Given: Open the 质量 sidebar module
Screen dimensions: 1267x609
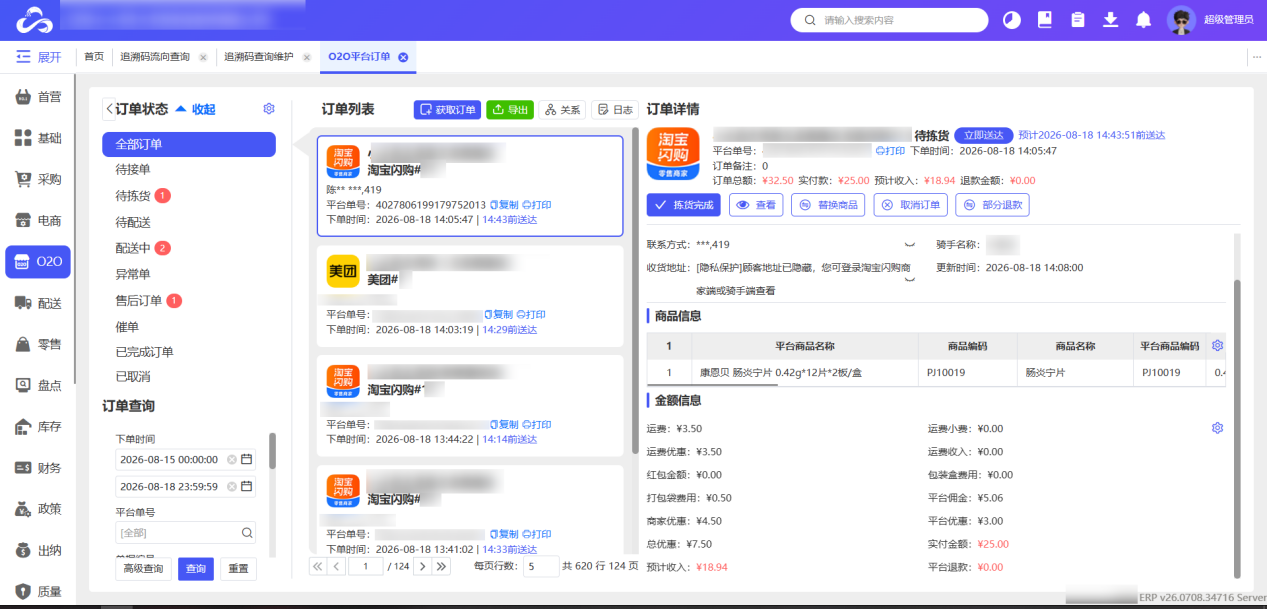Looking at the screenshot, I should pyautogui.click(x=38, y=591).
